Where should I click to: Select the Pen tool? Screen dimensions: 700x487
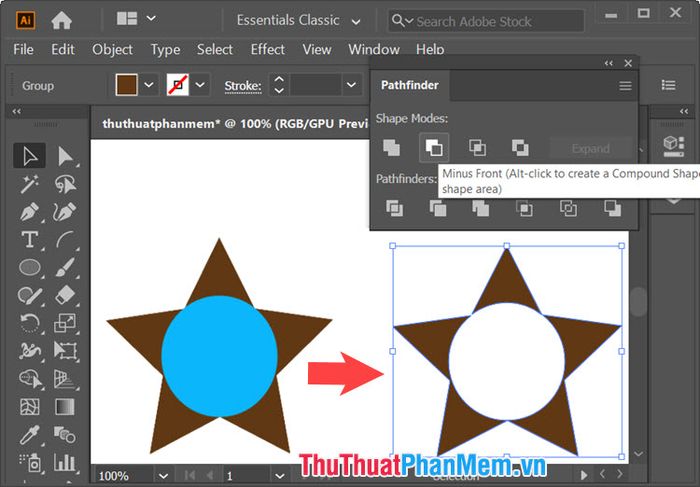click(x=29, y=212)
